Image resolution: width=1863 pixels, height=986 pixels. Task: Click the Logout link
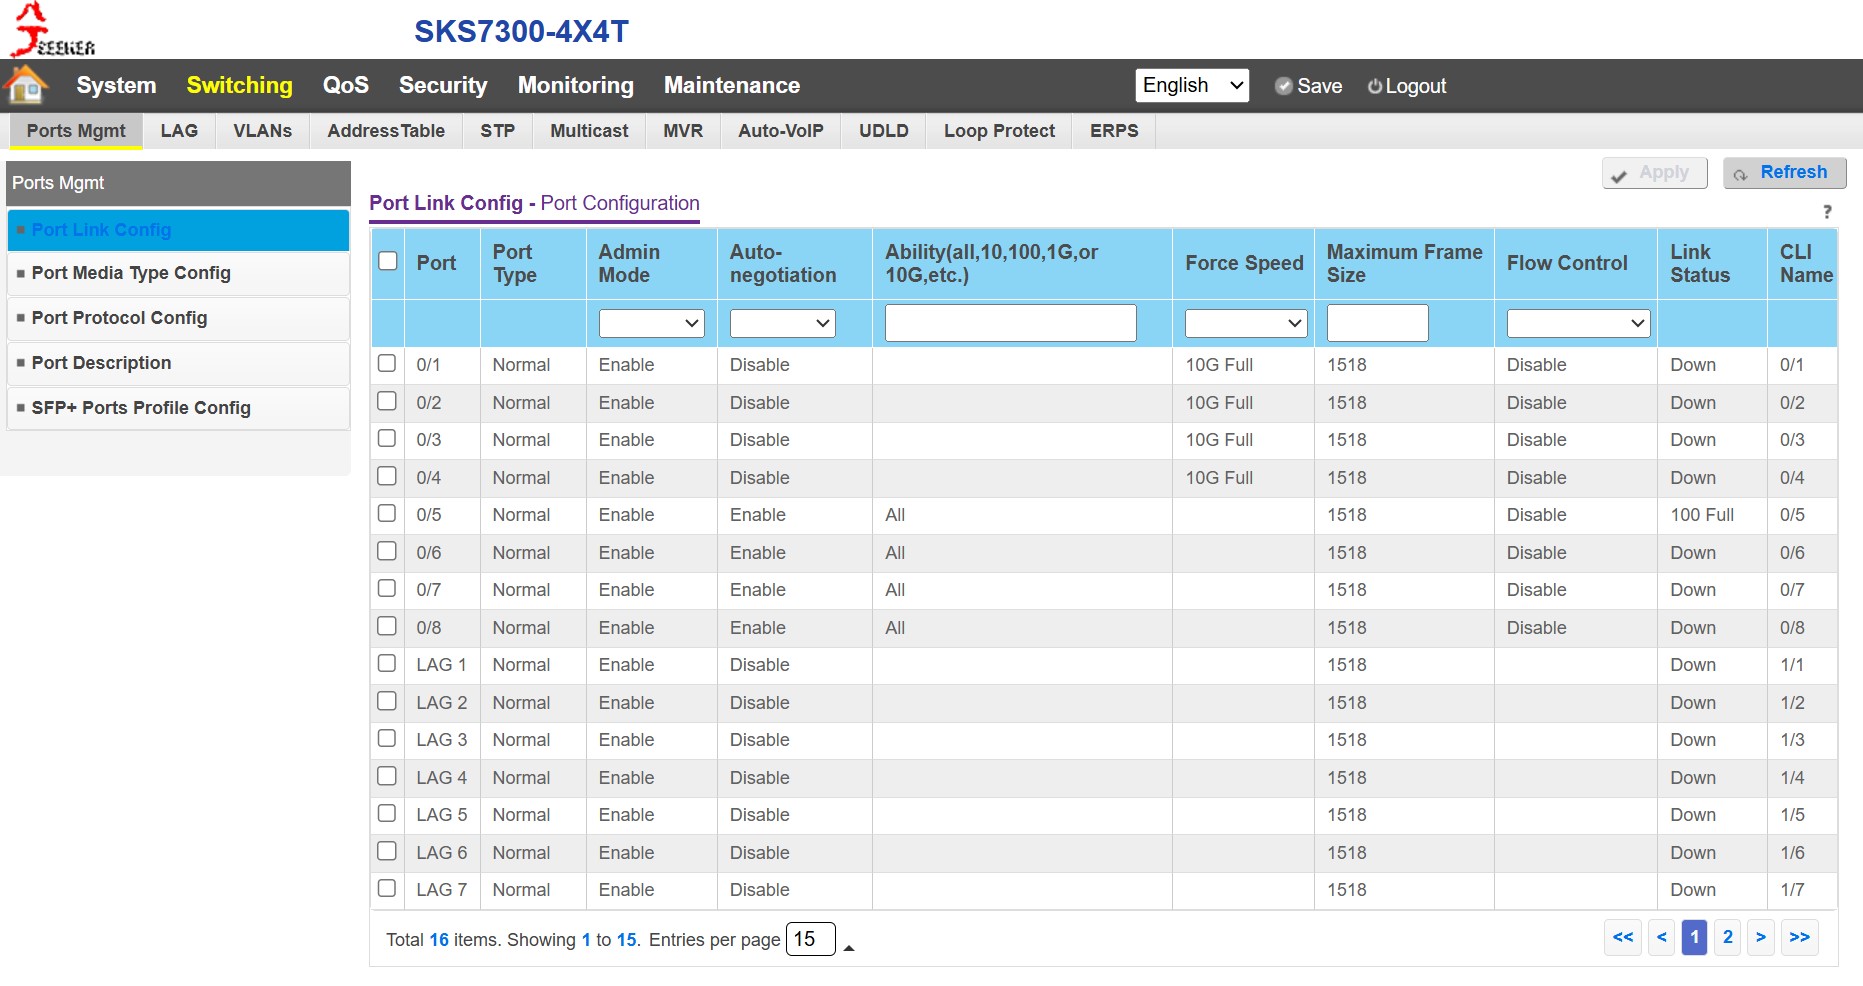tap(1415, 86)
